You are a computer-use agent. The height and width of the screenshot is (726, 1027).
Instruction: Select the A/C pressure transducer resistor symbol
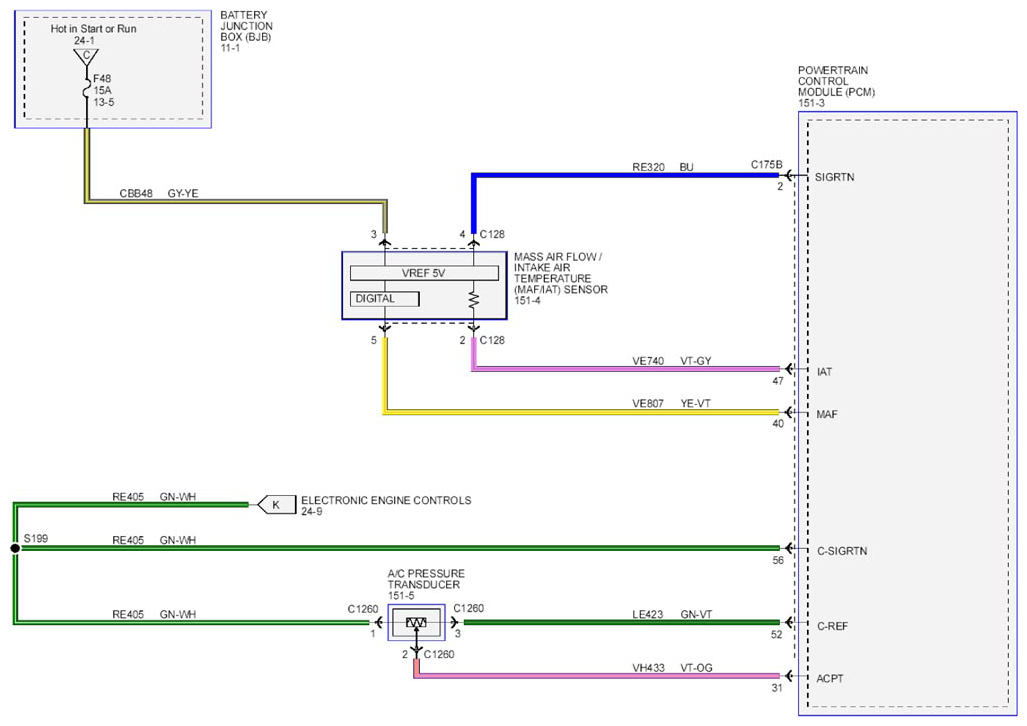coord(416,622)
